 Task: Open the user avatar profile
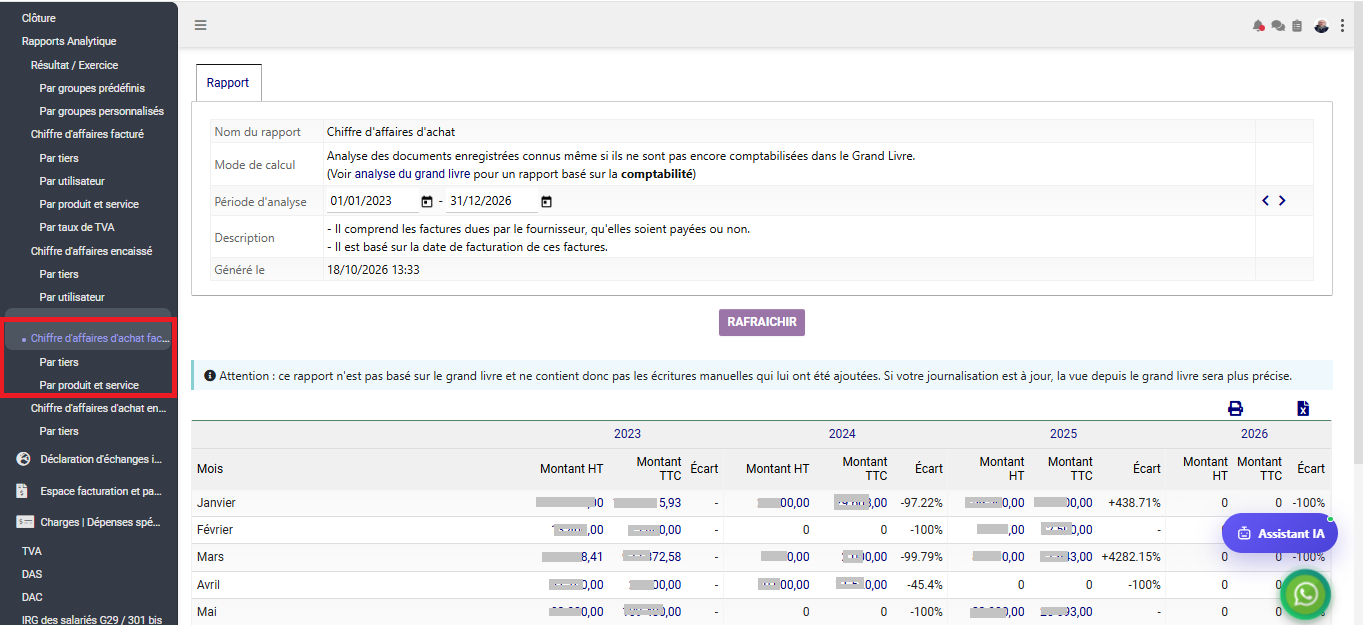pyautogui.click(x=1321, y=26)
